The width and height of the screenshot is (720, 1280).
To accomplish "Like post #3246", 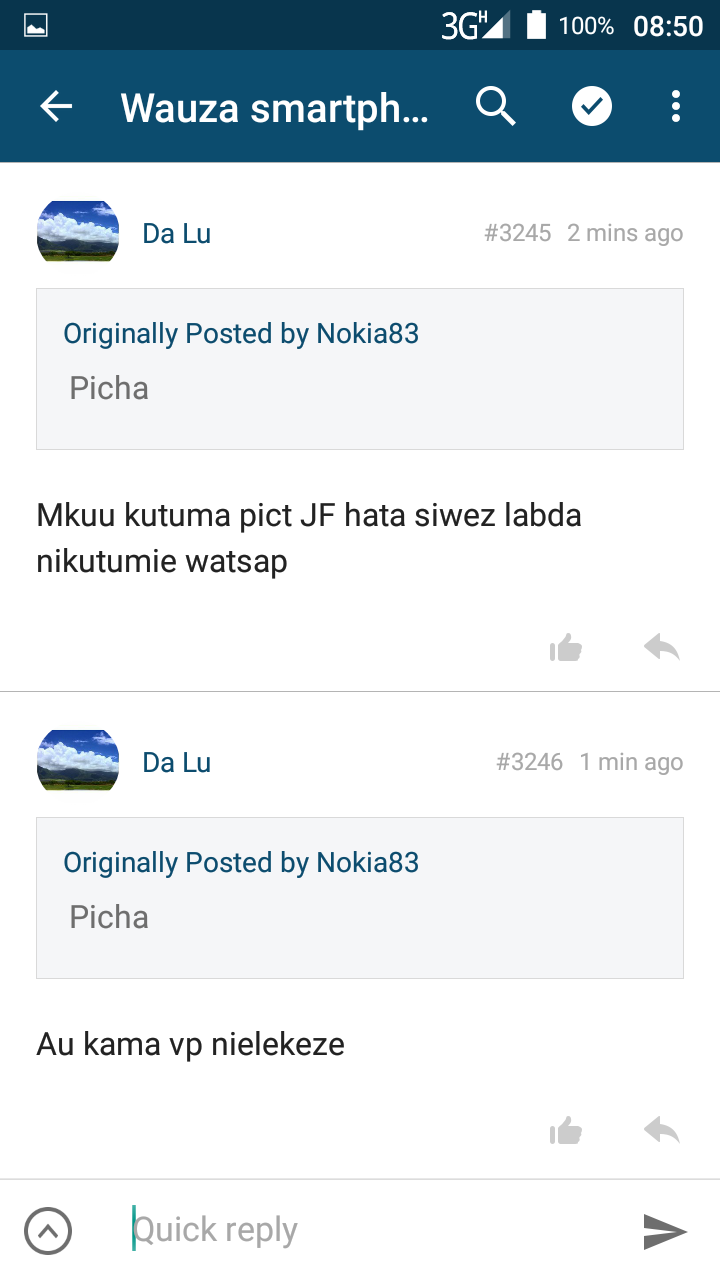I will (566, 1131).
